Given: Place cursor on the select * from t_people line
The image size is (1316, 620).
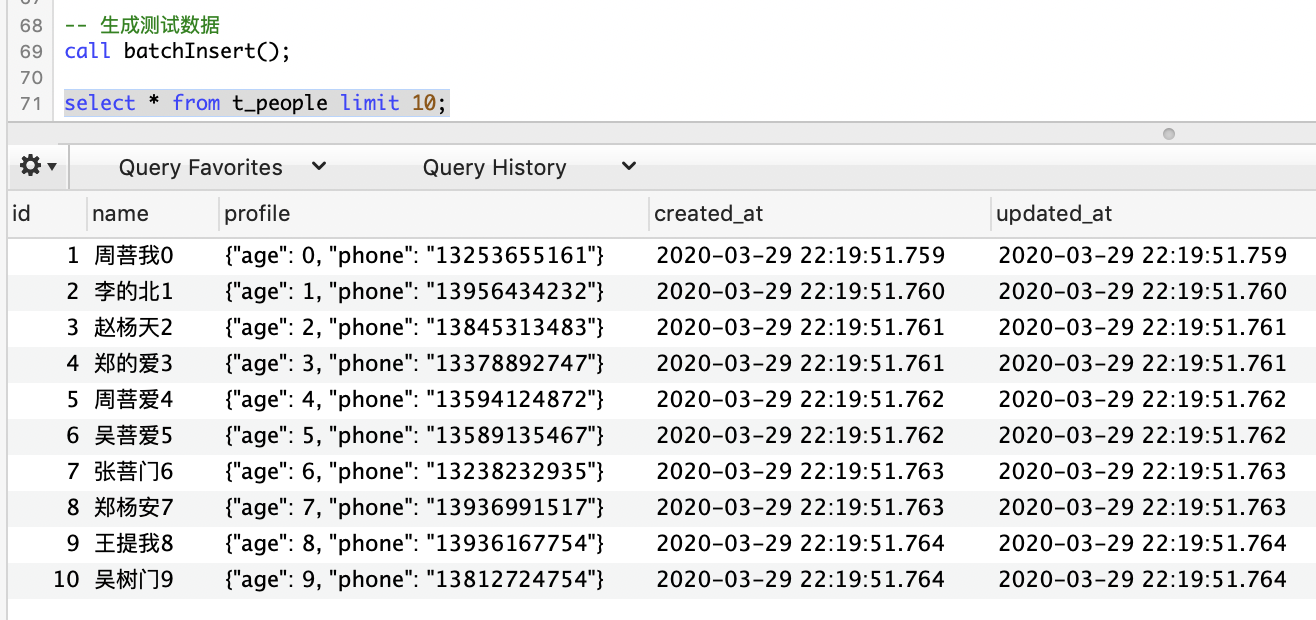Looking at the screenshot, I should pos(253,103).
